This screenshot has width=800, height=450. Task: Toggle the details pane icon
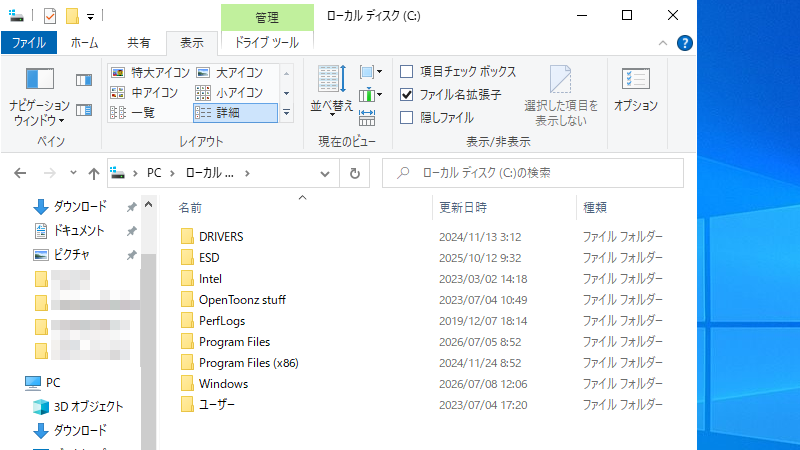(84, 110)
